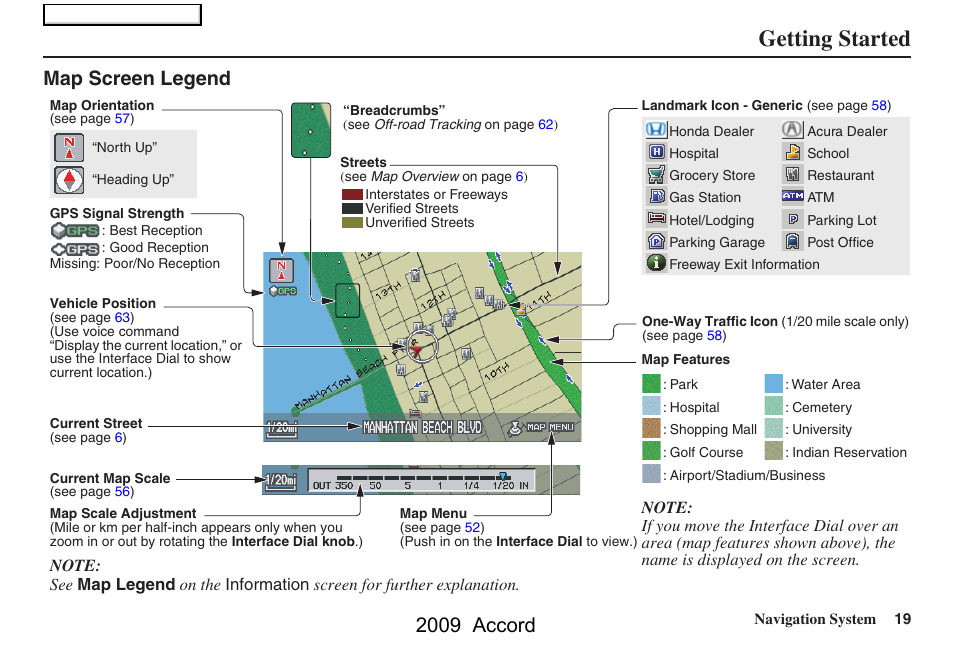Viewport: 954px width, 652px height.
Task: Click the Restaurant landmark icon
Action: tap(792, 175)
